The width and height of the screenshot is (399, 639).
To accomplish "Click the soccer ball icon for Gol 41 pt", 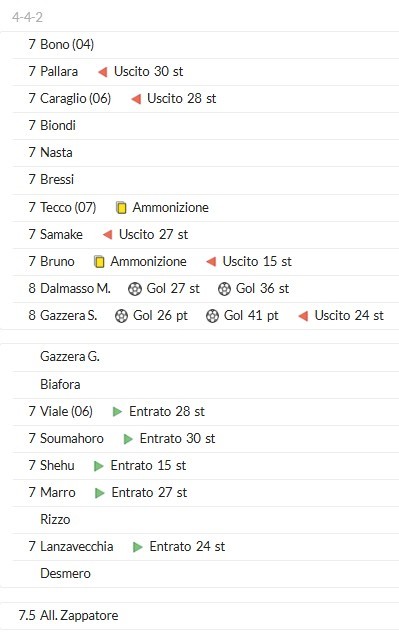I will tap(212, 316).
